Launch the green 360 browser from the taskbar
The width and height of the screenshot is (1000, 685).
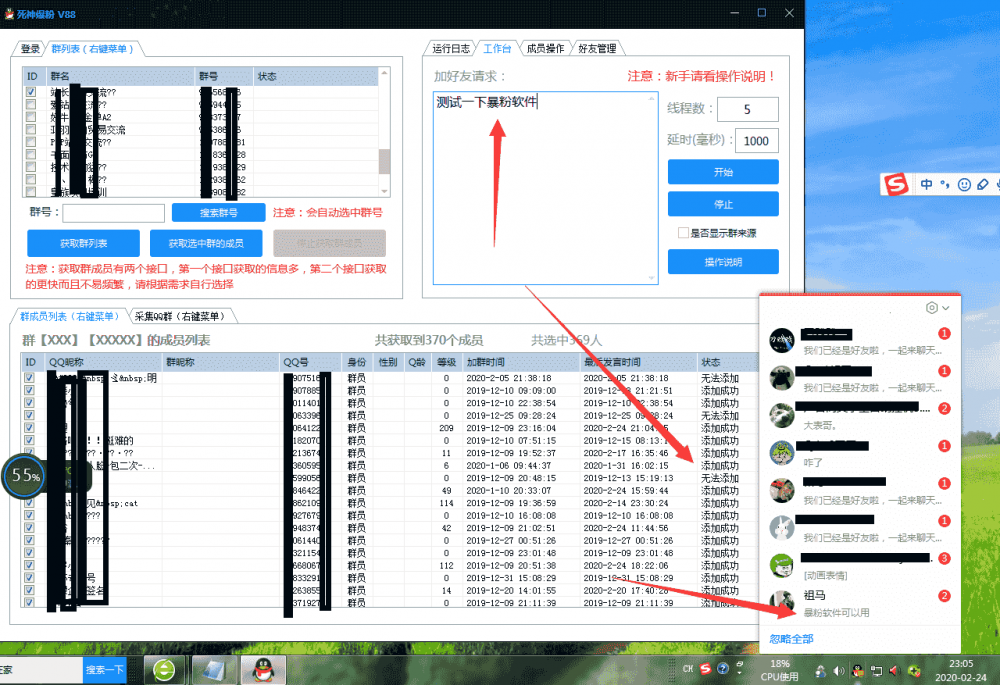pyautogui.click(x=164, y=670)
